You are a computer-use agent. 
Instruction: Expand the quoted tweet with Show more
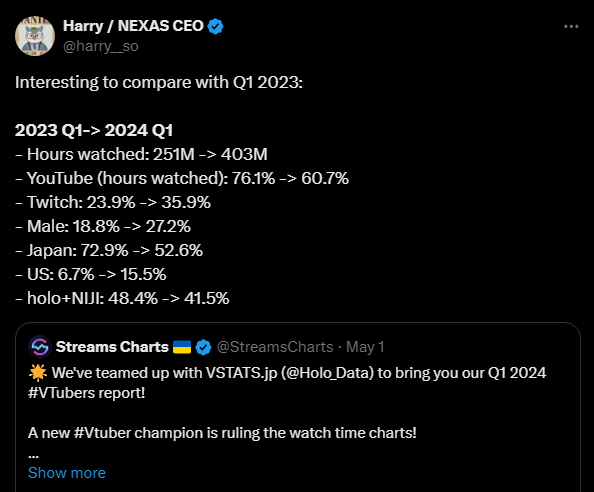67,473
